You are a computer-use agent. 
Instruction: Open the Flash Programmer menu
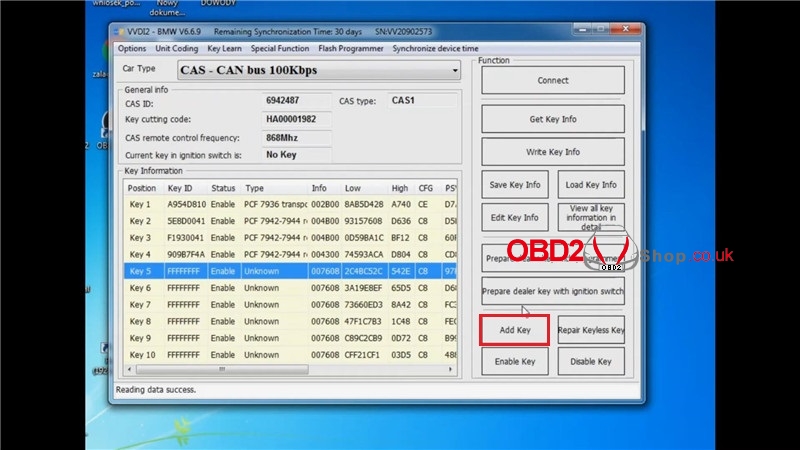pyautogui.click(x=350, y=48)
